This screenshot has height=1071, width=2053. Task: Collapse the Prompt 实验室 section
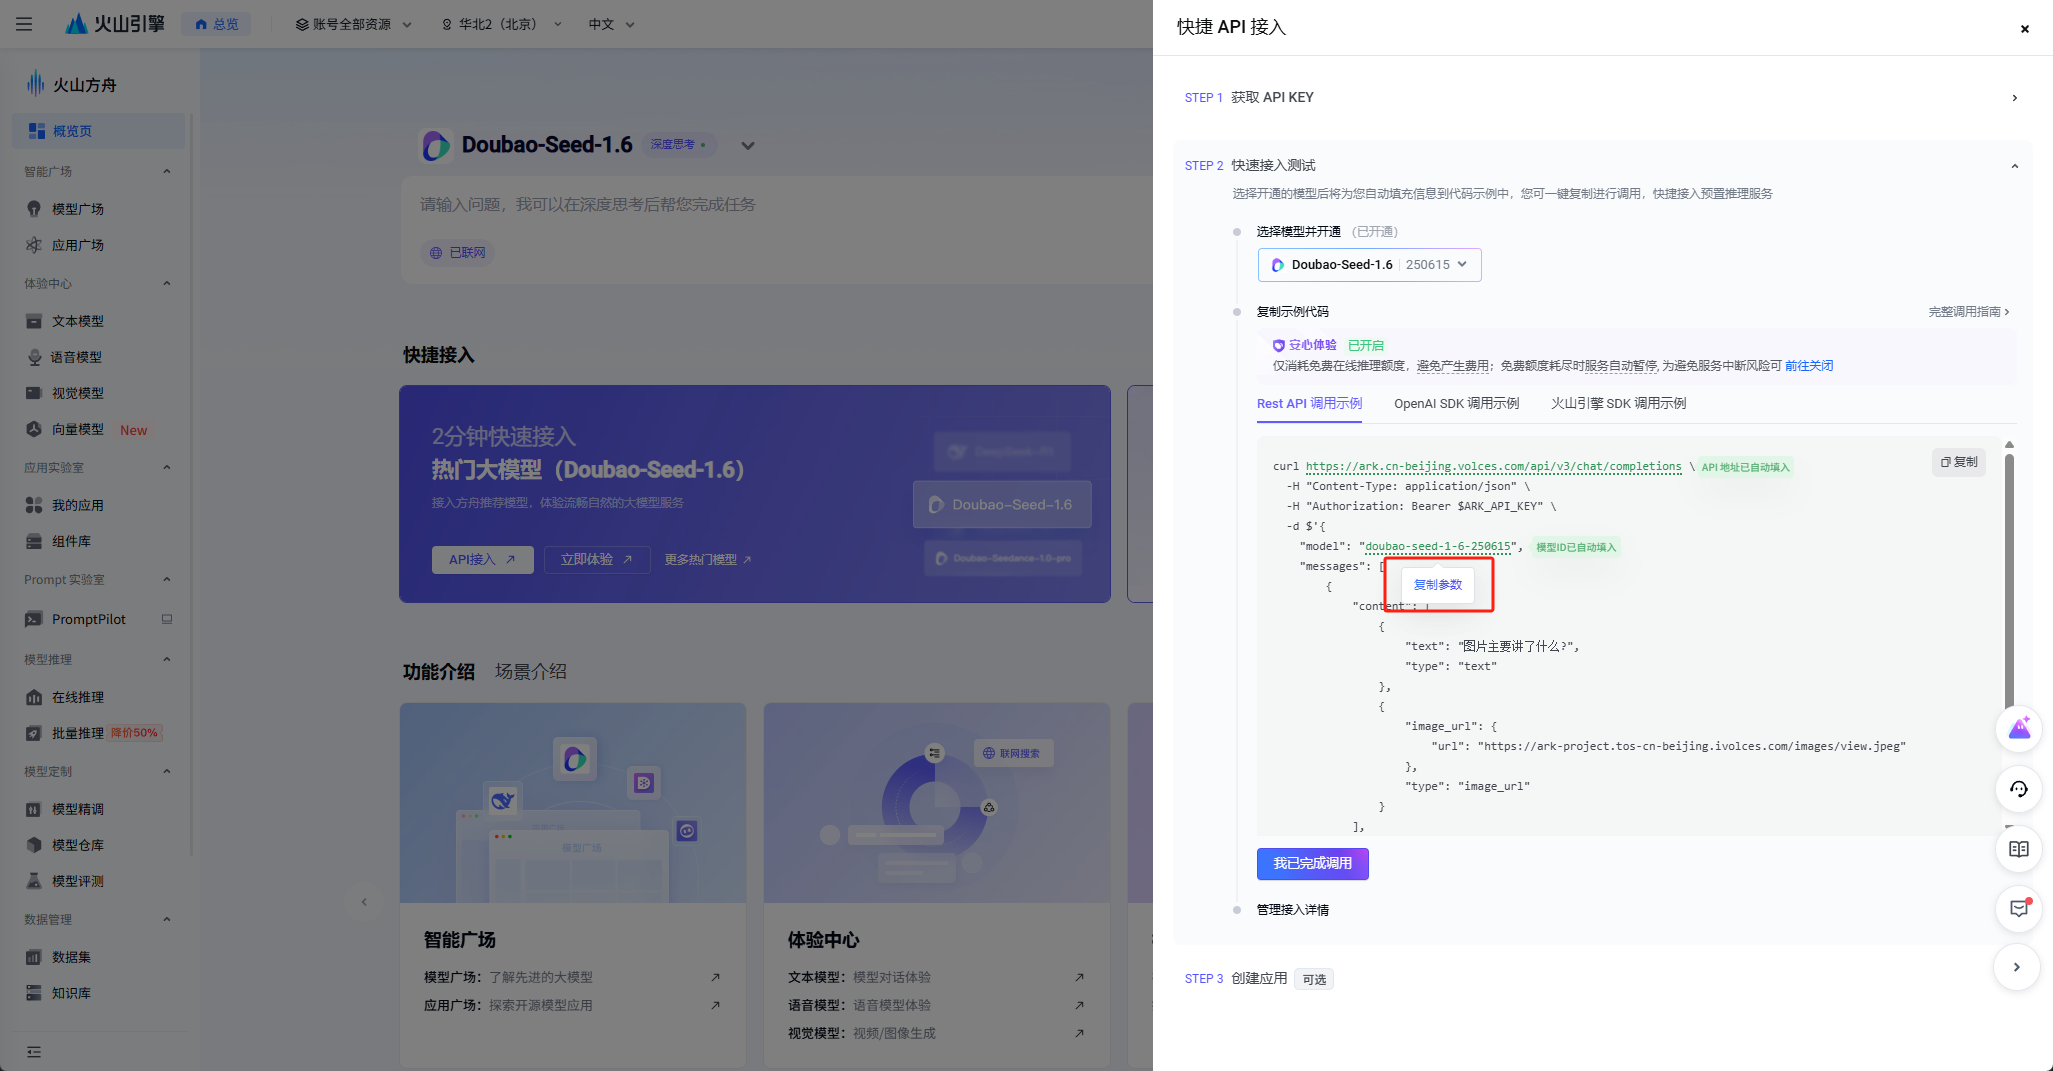167,579
